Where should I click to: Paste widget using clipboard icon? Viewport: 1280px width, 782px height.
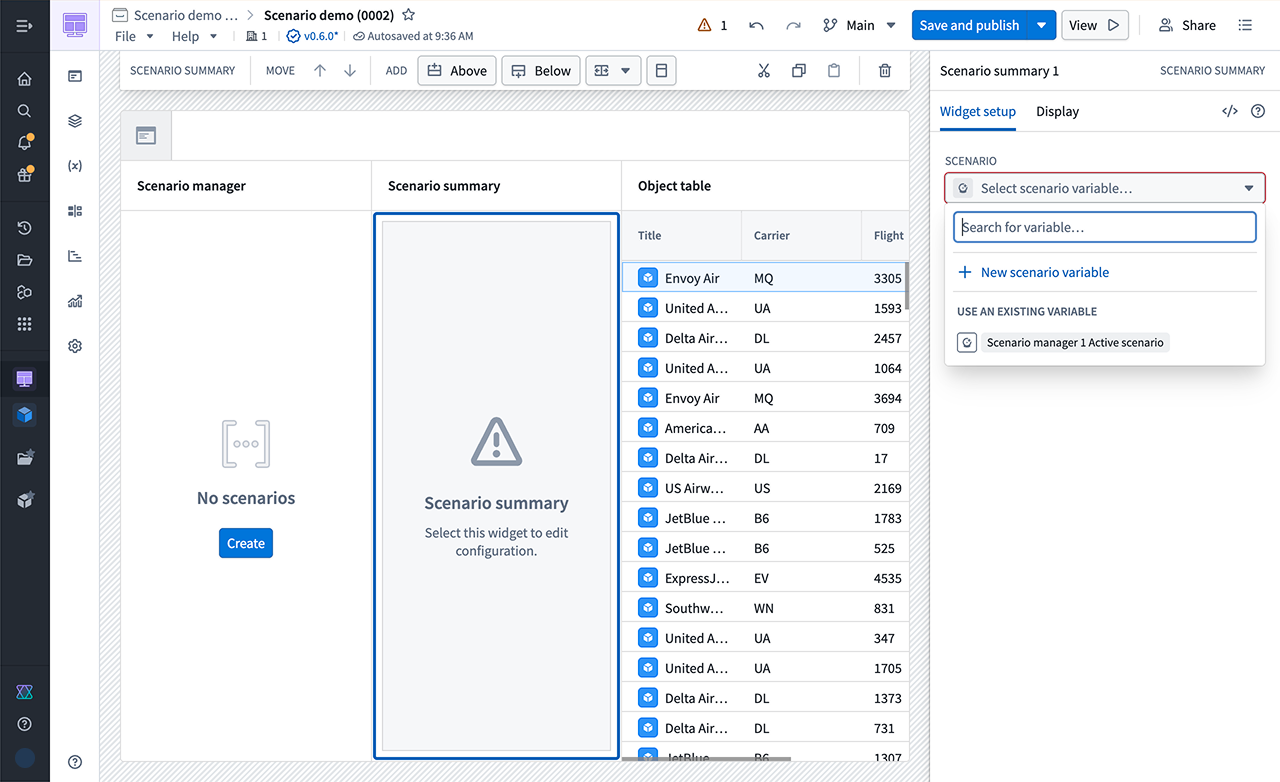click(834, 71)
